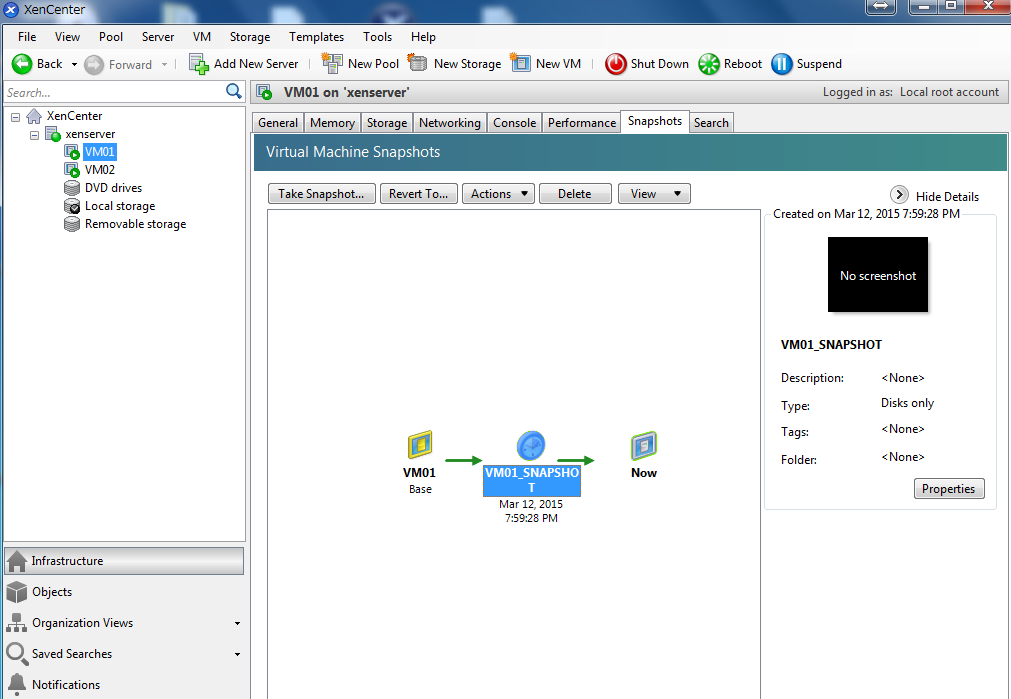Open the Storage menu
The height and width of the screenshot is (699, 1011).
(250, 37)
